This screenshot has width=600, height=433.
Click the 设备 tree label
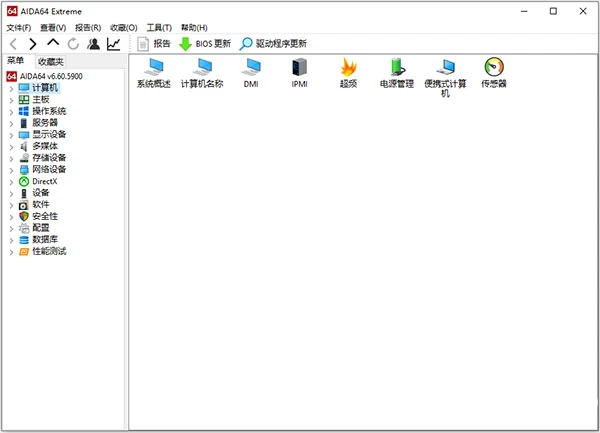click(41, 193)
